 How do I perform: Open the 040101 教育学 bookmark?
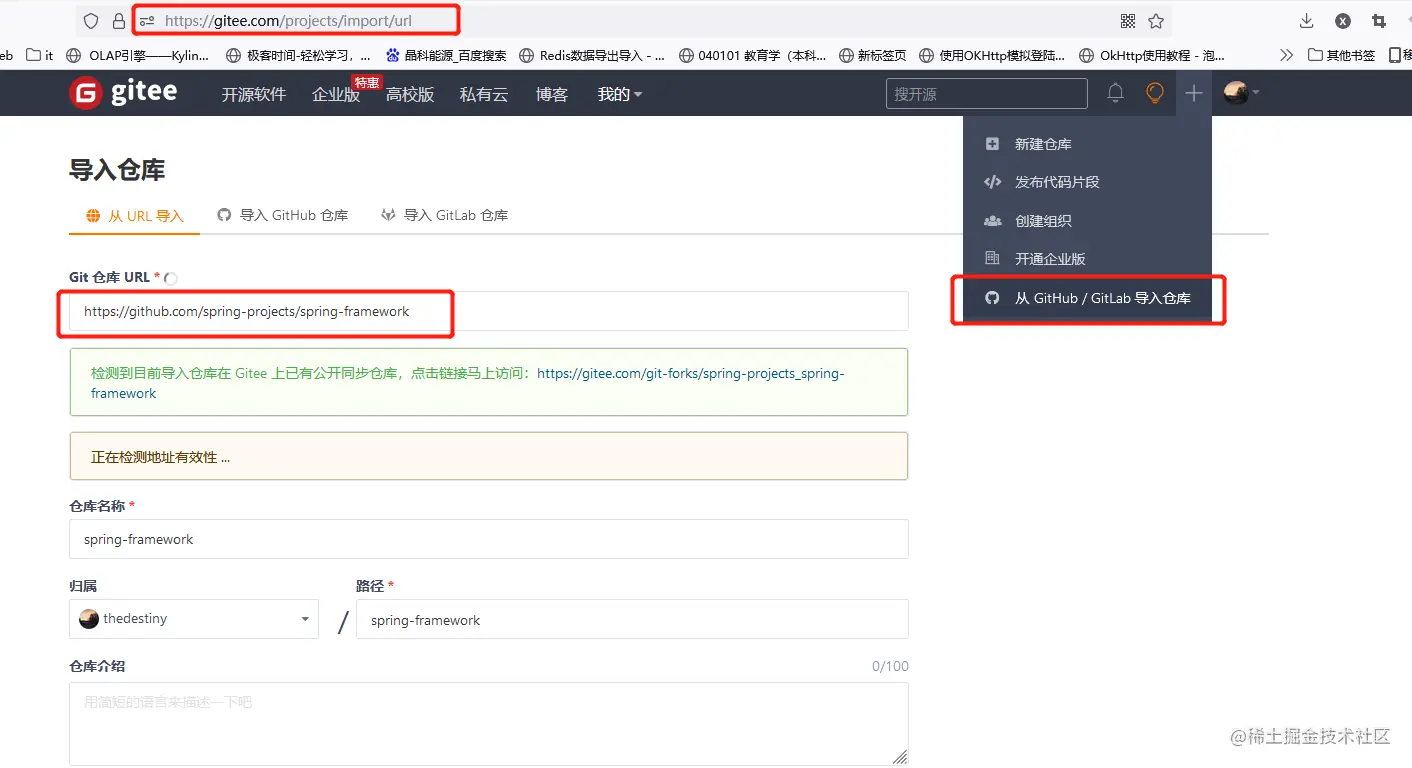[x=752, y=55]
